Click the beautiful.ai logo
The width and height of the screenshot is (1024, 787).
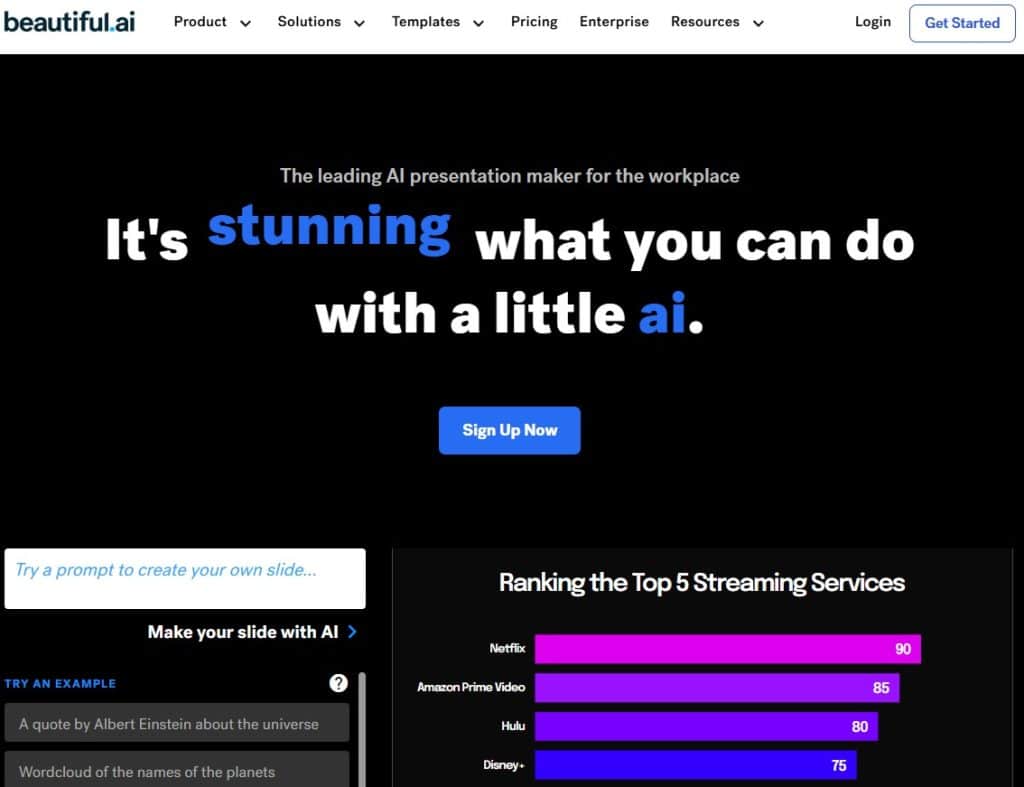coord(67,22)
